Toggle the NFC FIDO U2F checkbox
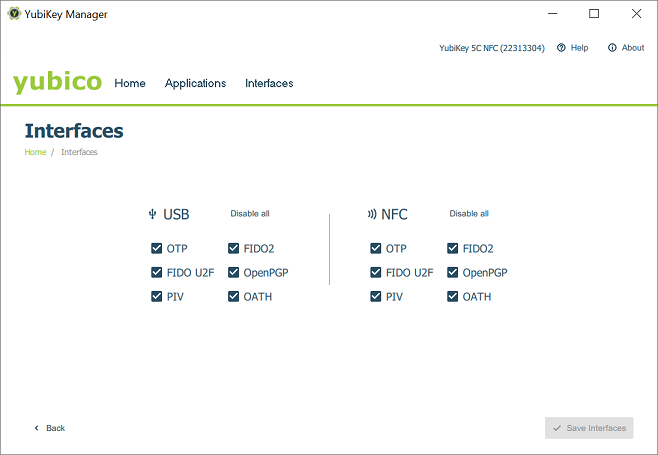 coord(376,272)
